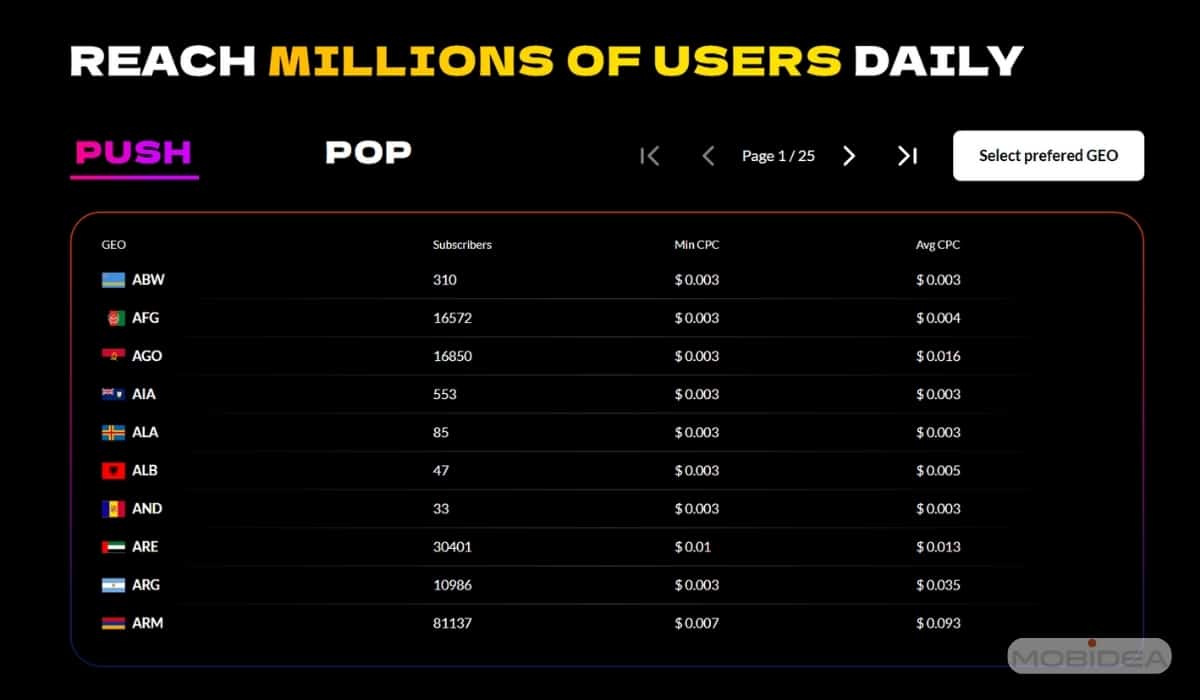Click the Subscribers column header
Image resolution: width=1200 pixels, height=700 pixels.
[x=462, y=245]
